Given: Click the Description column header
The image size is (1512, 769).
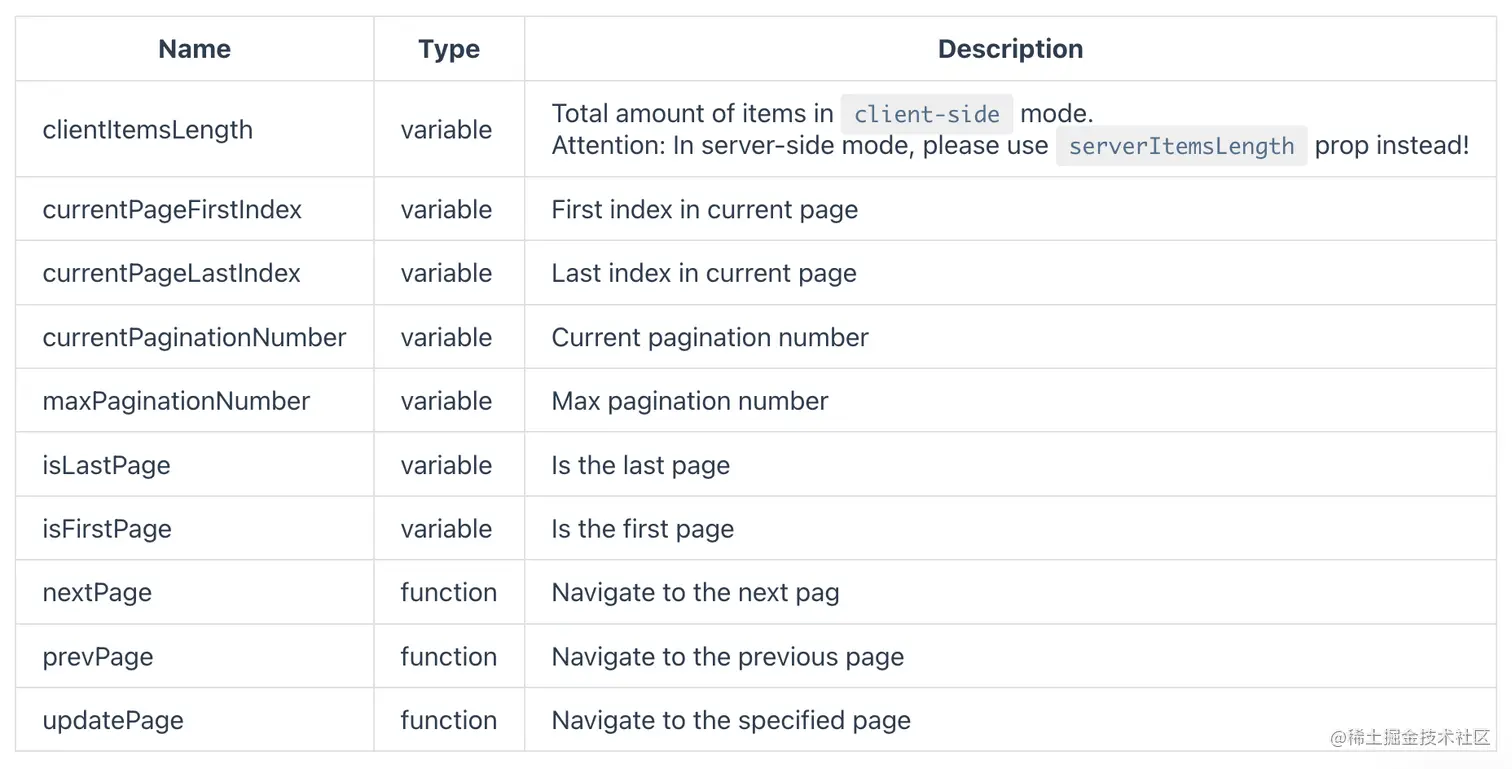Looking at the screenshot, I should pyautogui.click(x=1010, y=49).
